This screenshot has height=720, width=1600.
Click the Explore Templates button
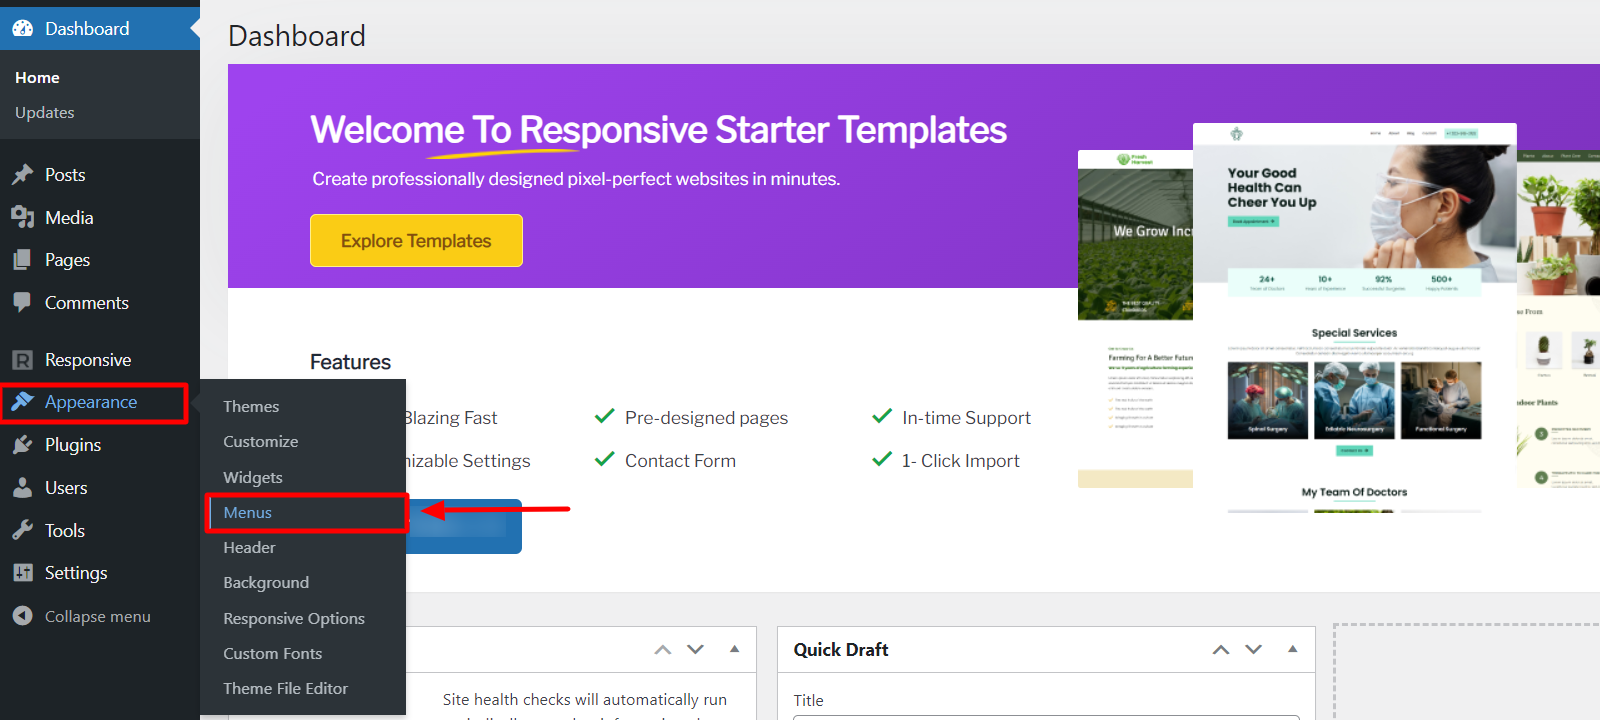pos(416,241)
